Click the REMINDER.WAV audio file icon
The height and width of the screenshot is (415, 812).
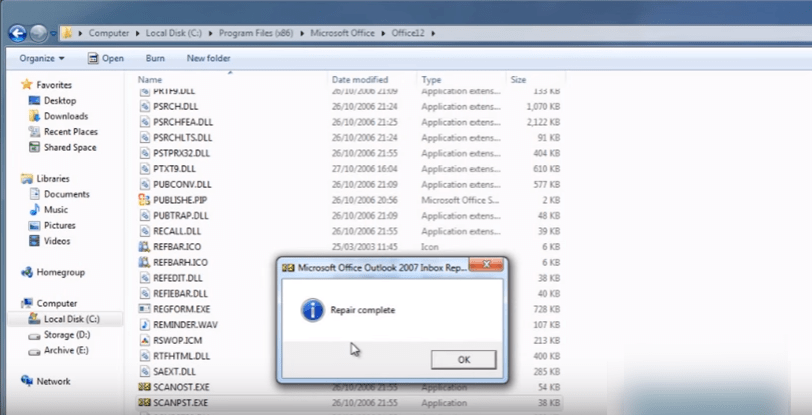pyautogui.click(x=145, y=324)
